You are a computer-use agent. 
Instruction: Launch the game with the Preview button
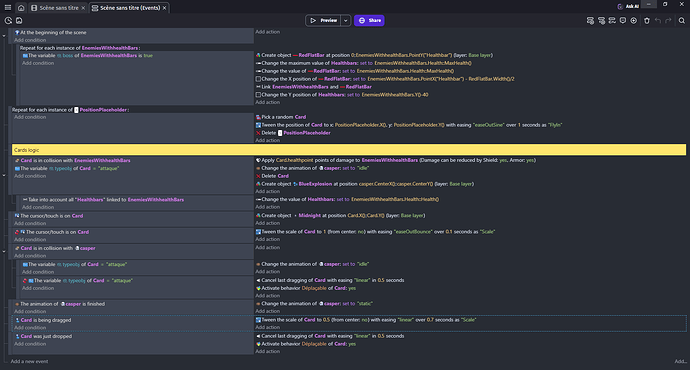pos(323,20)
